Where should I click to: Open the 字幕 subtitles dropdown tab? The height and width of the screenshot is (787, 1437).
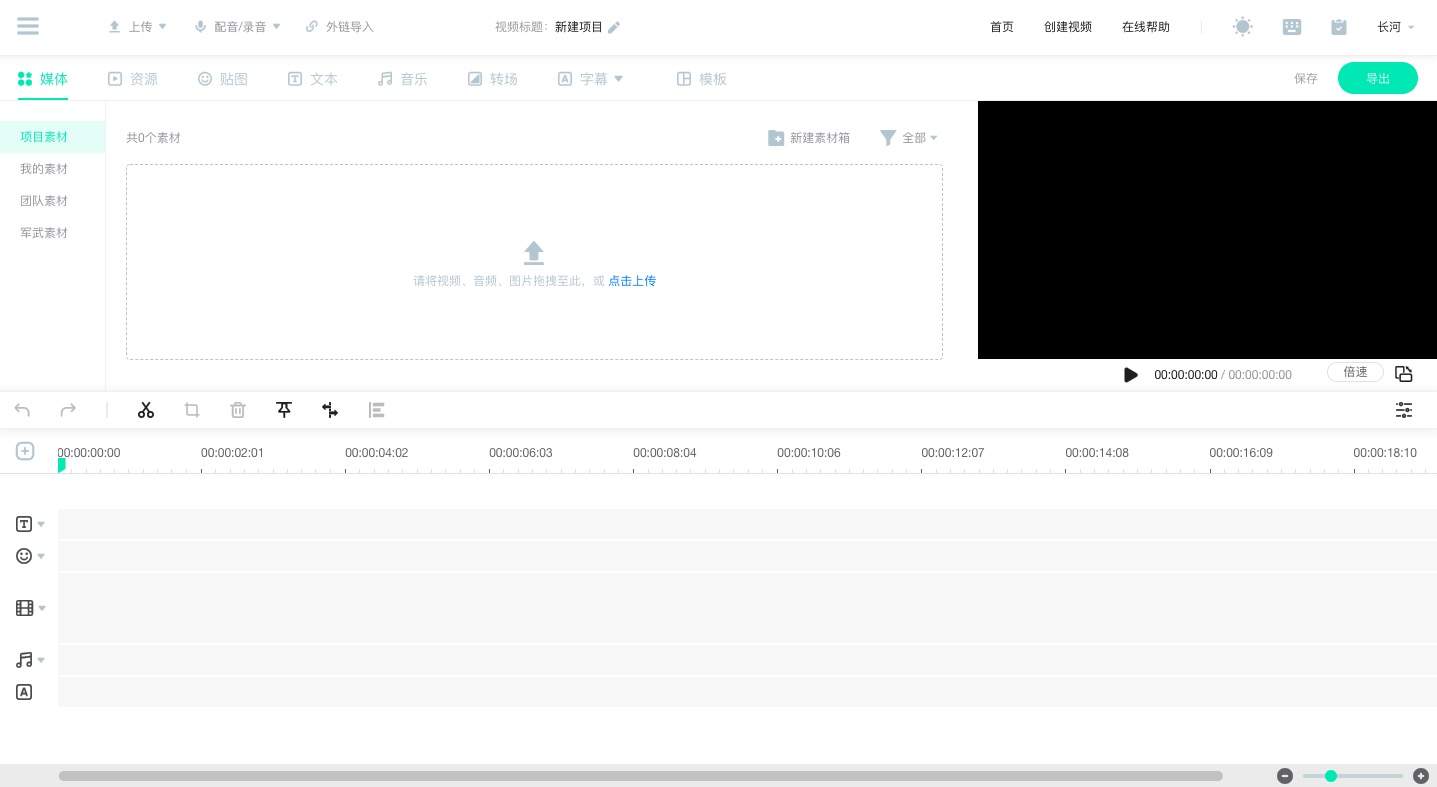click(590, 79)
